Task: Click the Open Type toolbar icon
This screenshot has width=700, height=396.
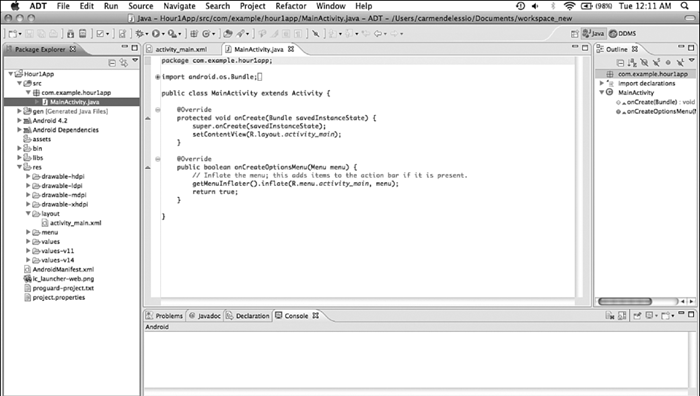Action: (x=227, y=33)
